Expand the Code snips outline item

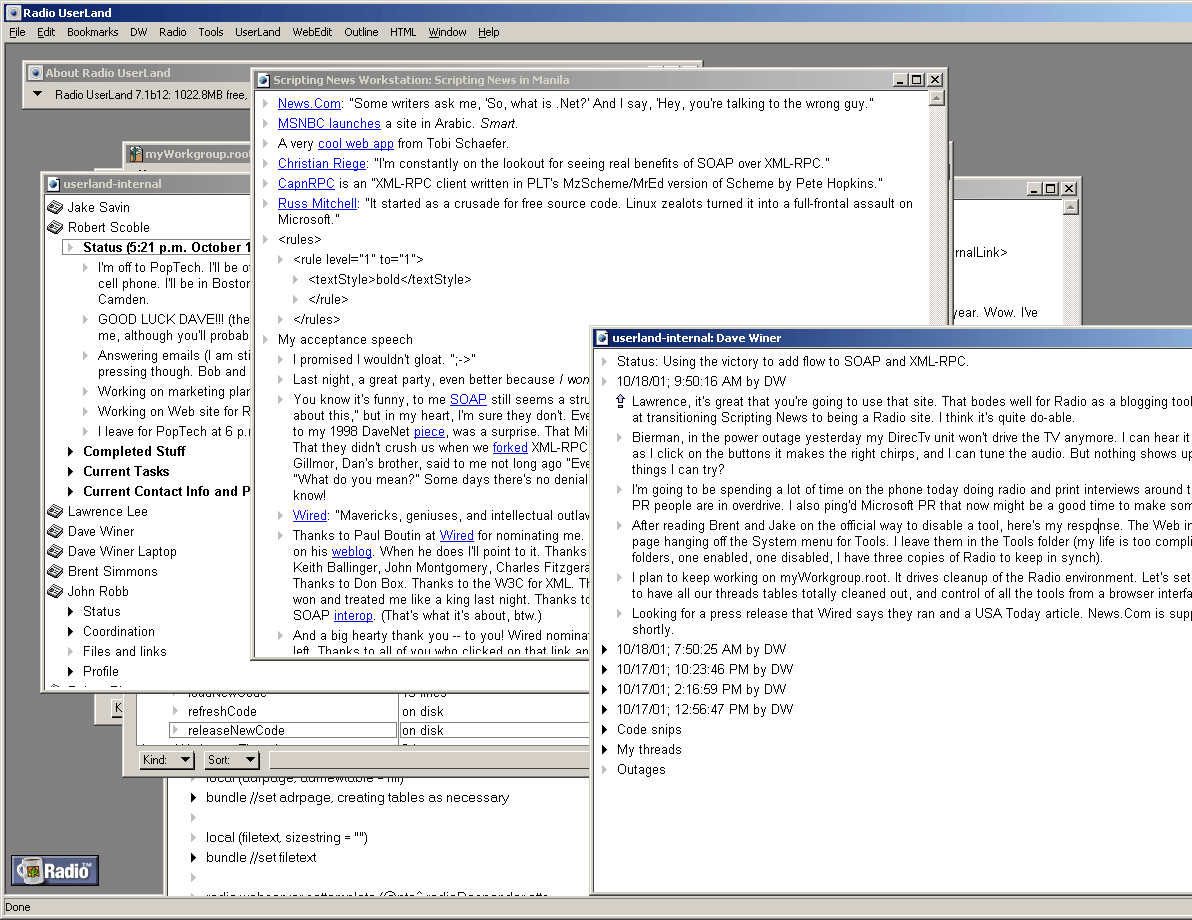click(605, 730)
